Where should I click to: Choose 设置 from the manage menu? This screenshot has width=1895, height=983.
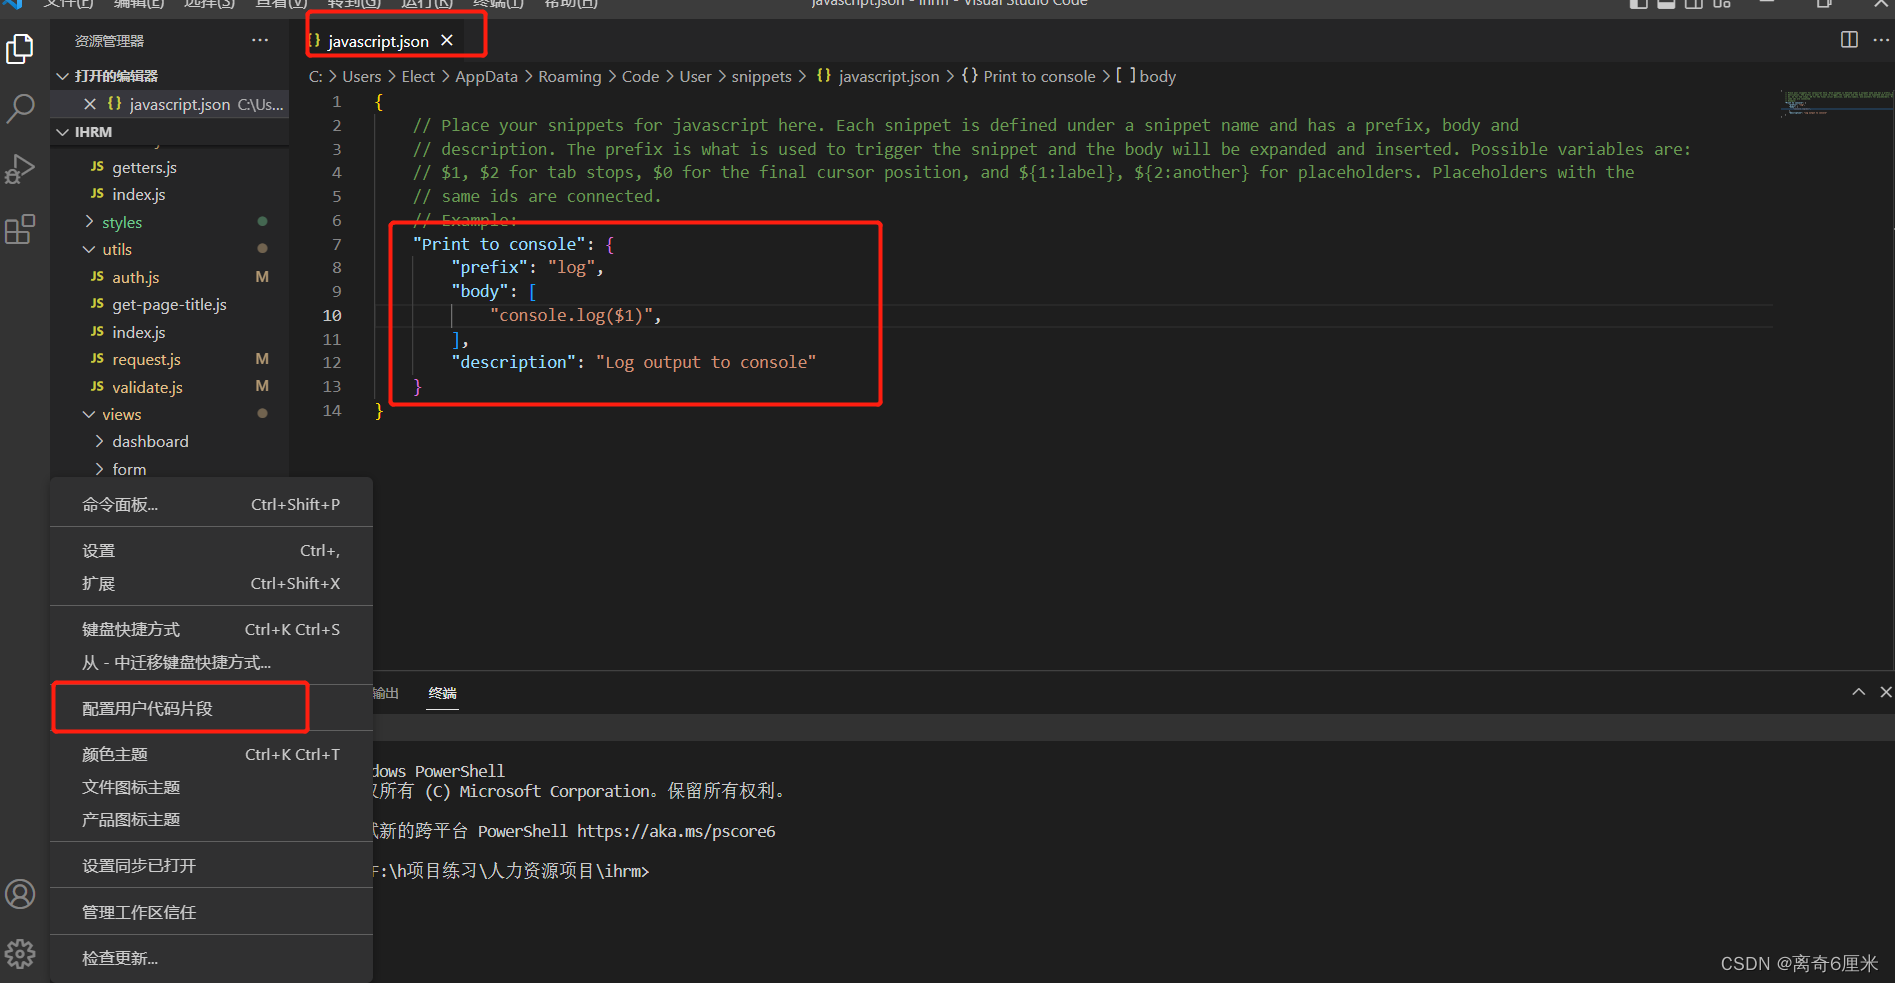coord(211,551)
